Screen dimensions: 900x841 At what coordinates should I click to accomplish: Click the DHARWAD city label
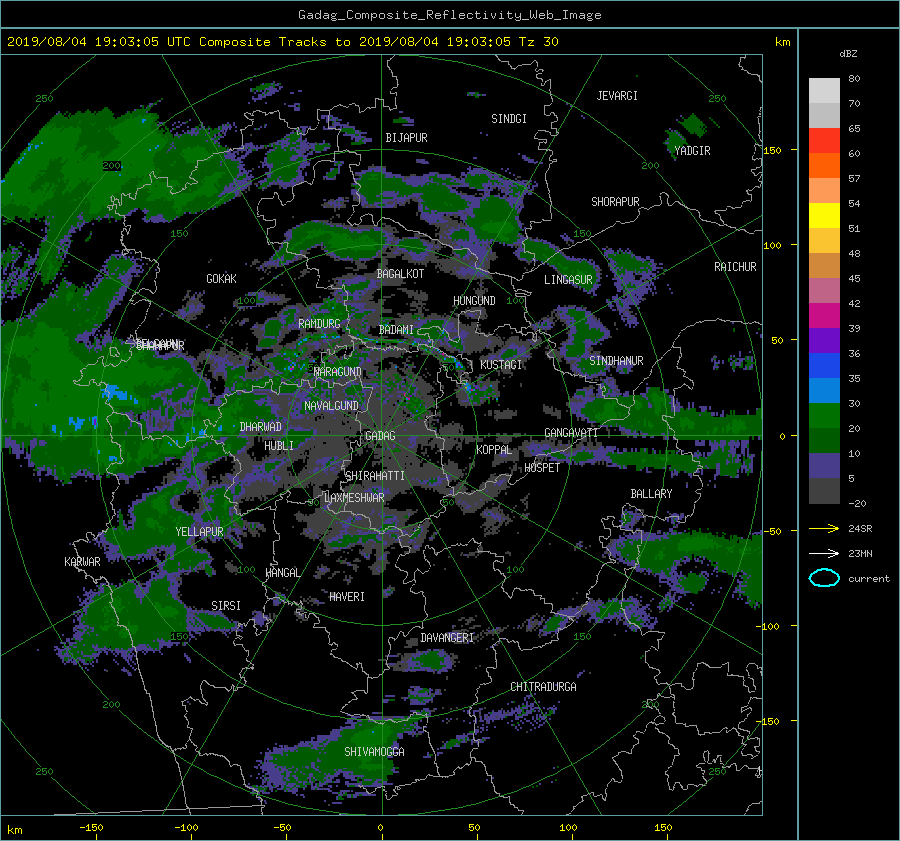(261, 427)
